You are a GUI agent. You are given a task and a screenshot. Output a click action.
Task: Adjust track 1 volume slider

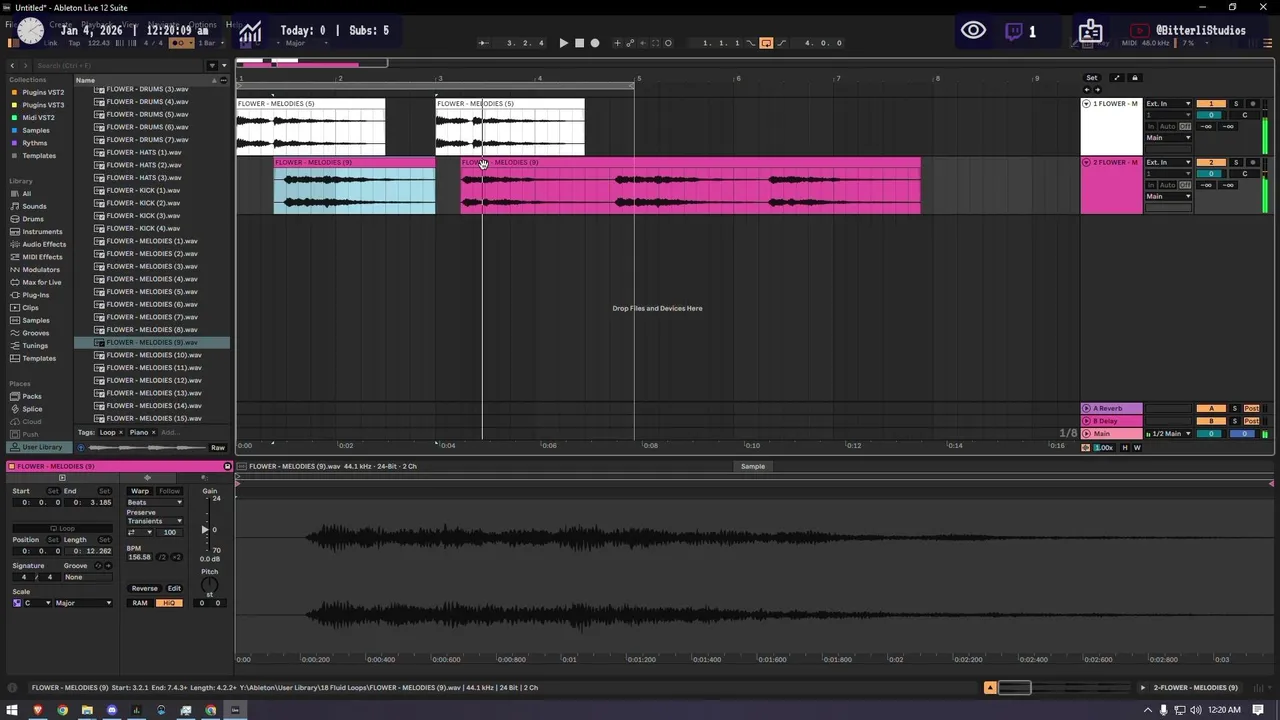(x=1211, y=115)
